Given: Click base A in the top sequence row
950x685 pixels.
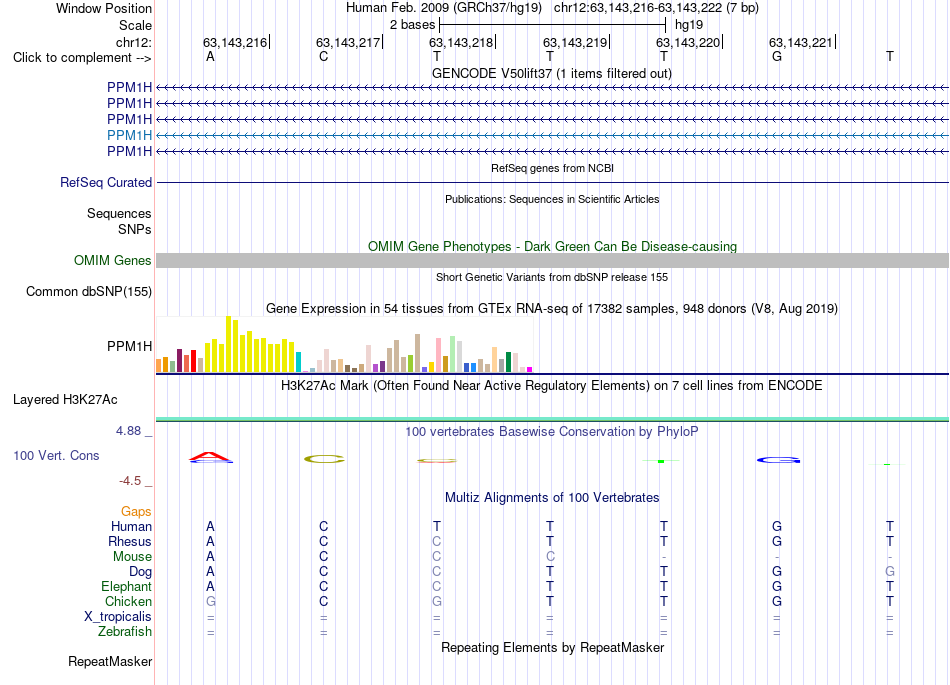Looking at the screenshot, I should (210, 56).
